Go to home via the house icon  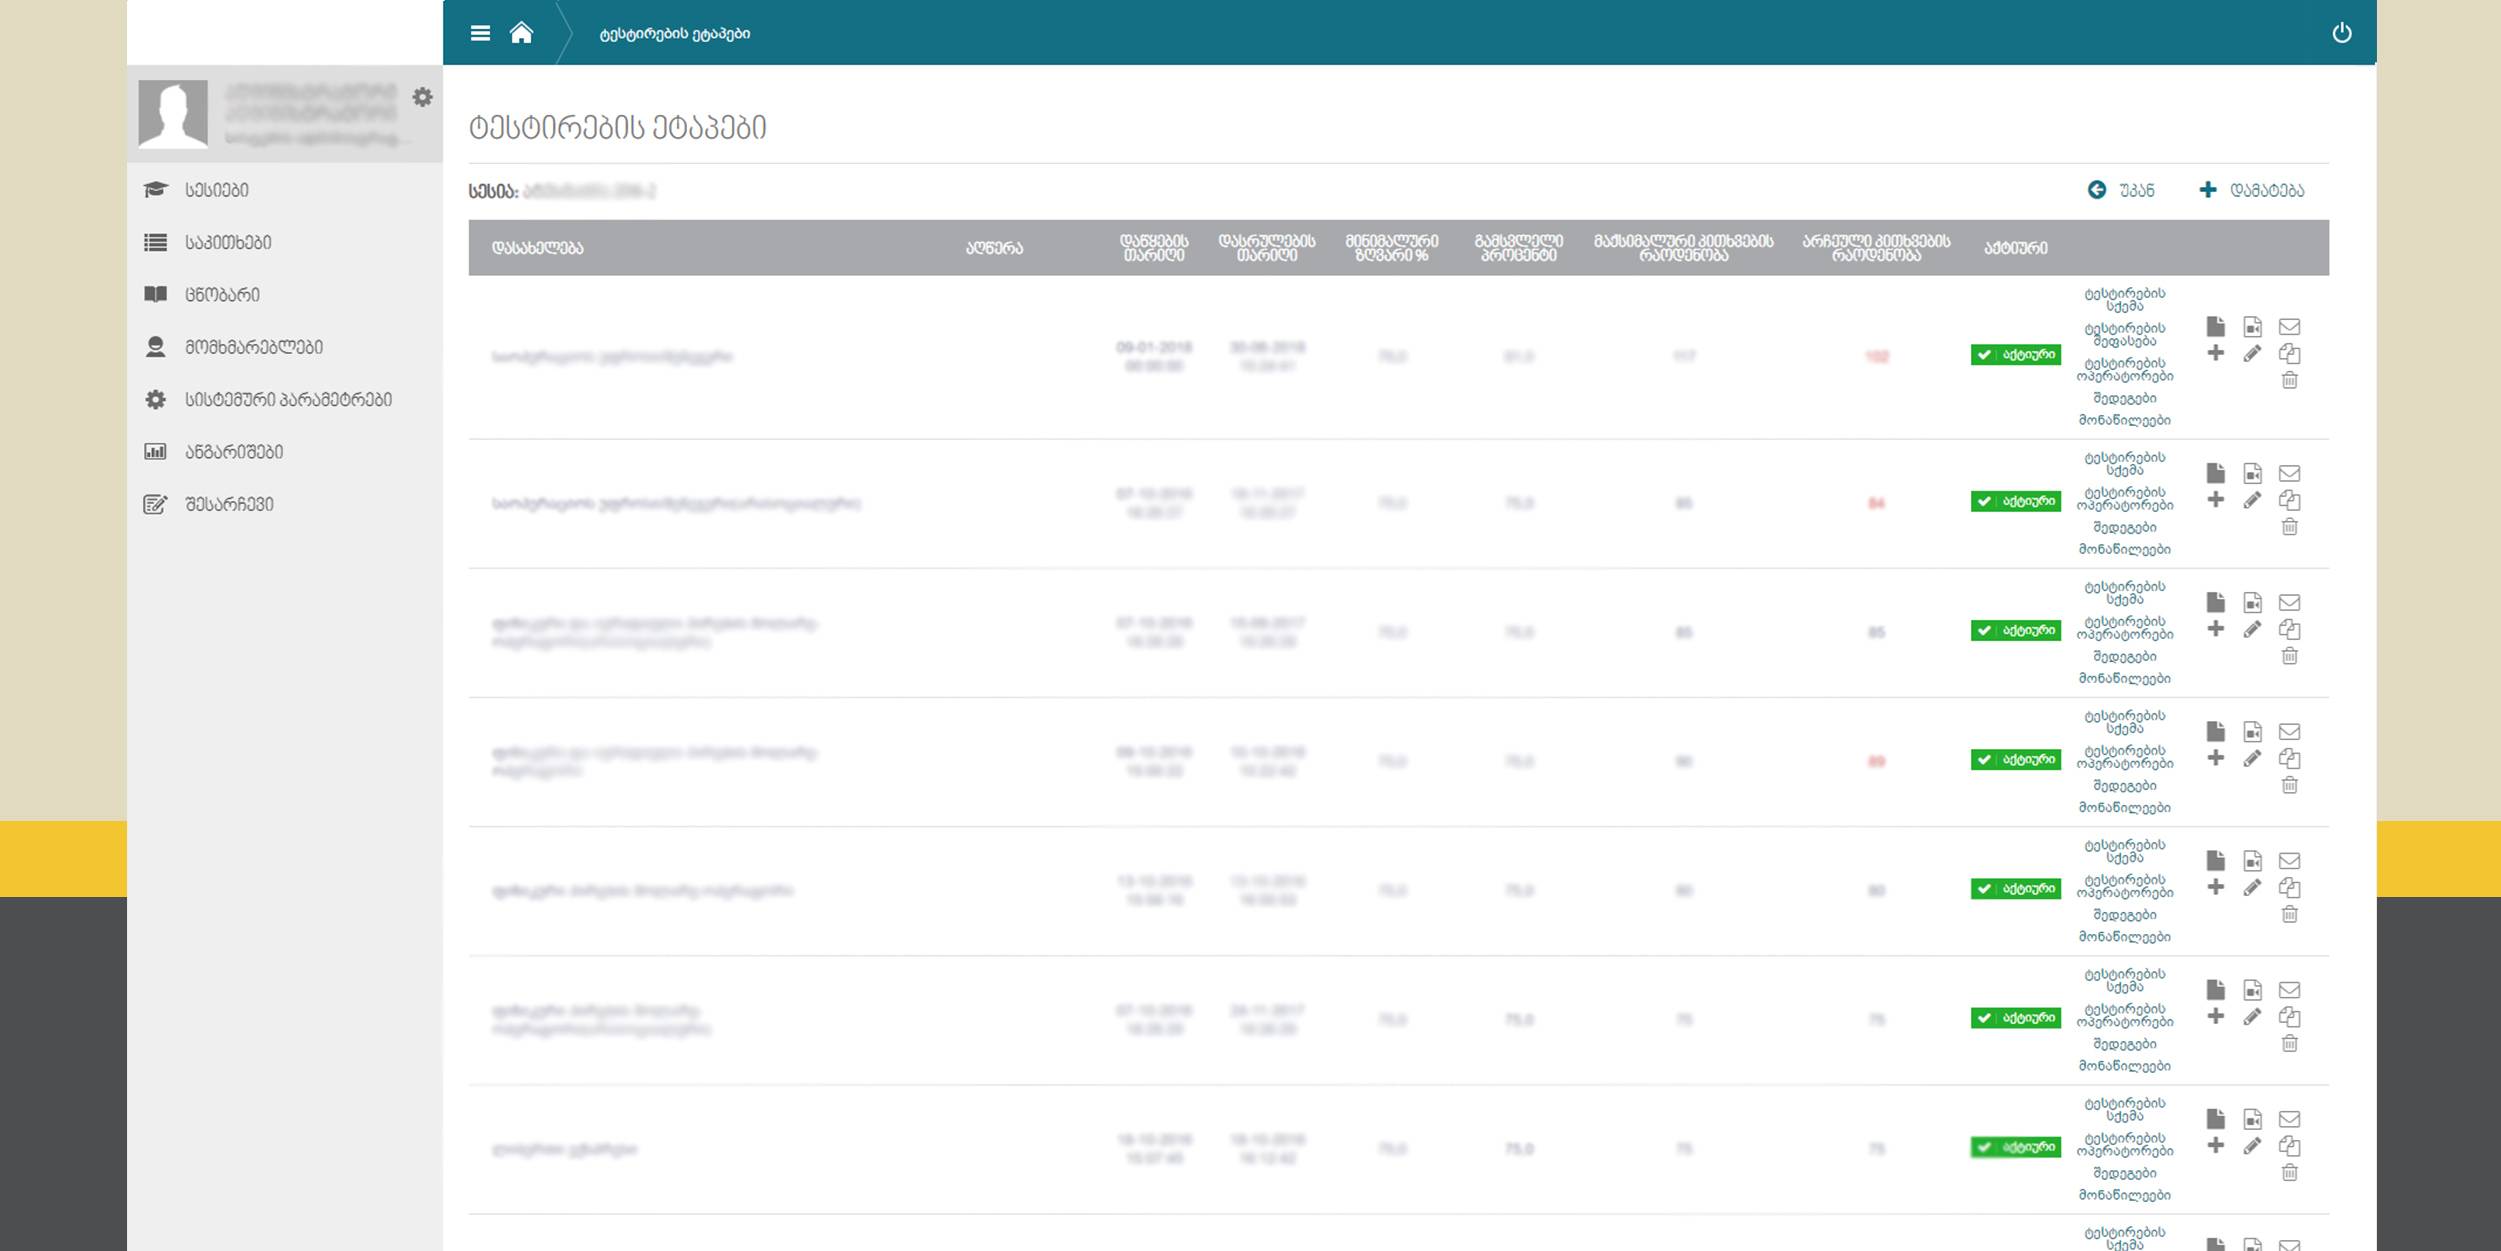tap(521, 33)
